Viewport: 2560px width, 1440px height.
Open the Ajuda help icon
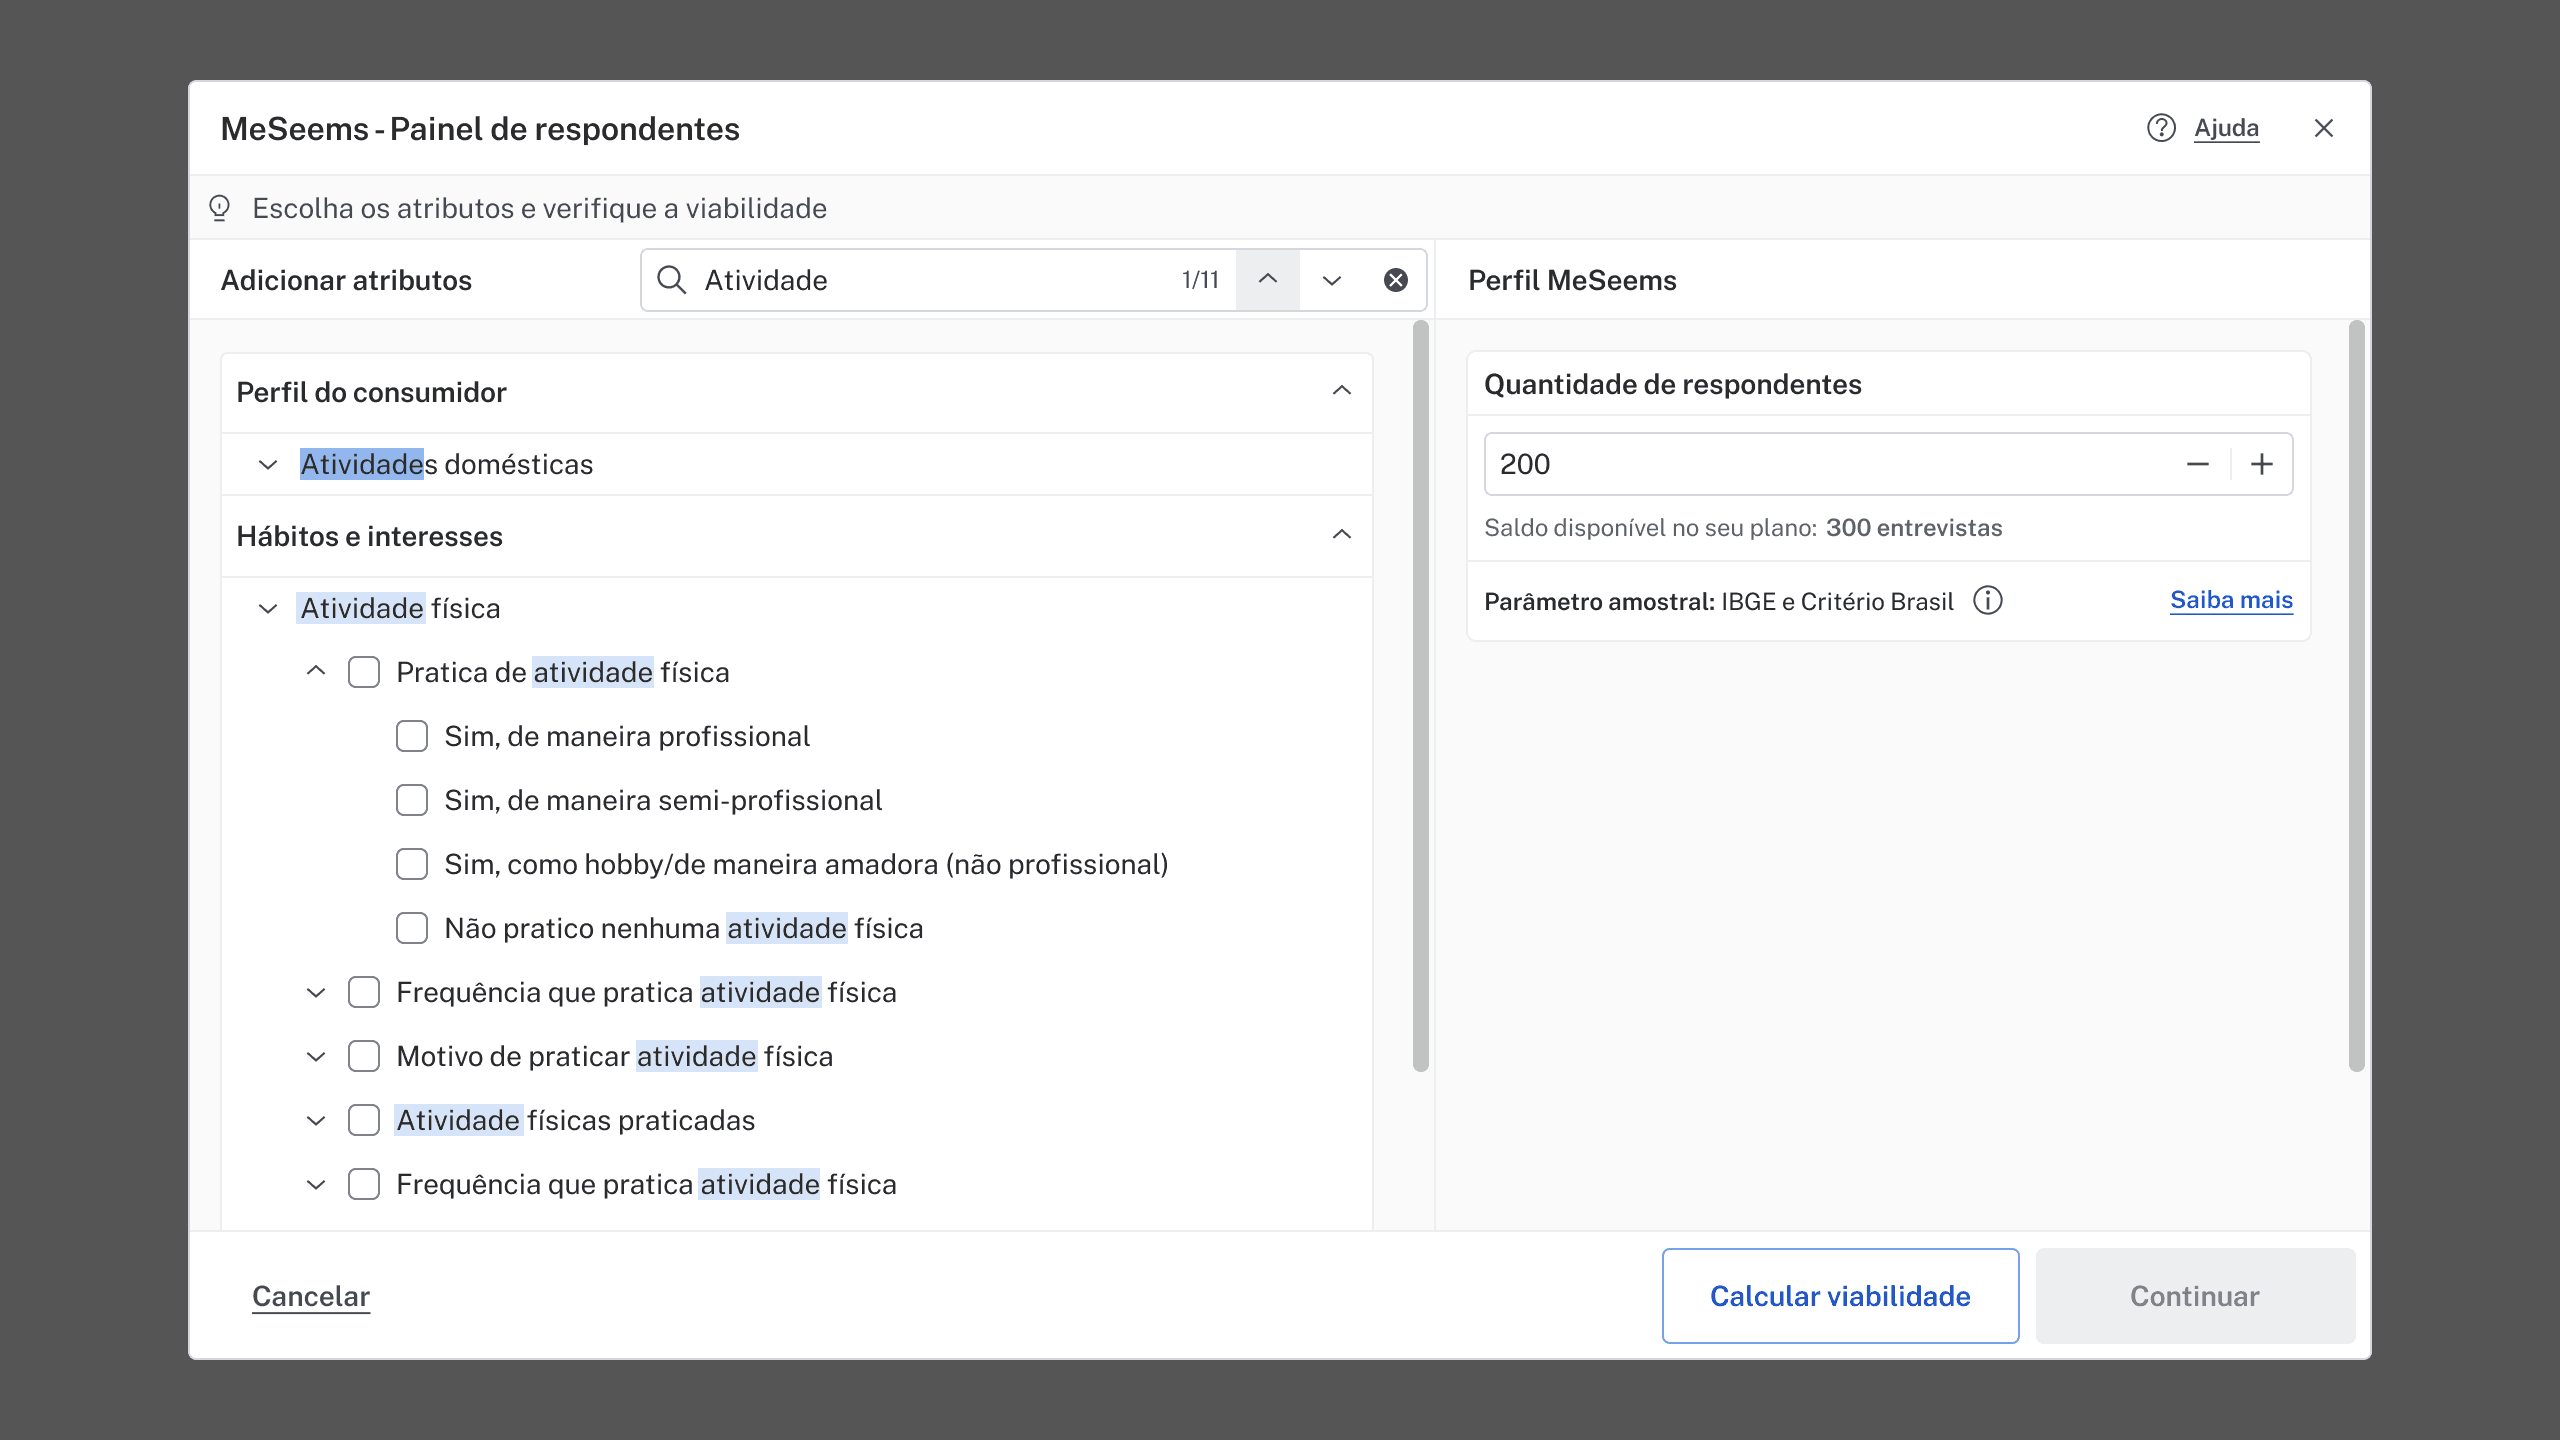click(x=2161, y=128)
